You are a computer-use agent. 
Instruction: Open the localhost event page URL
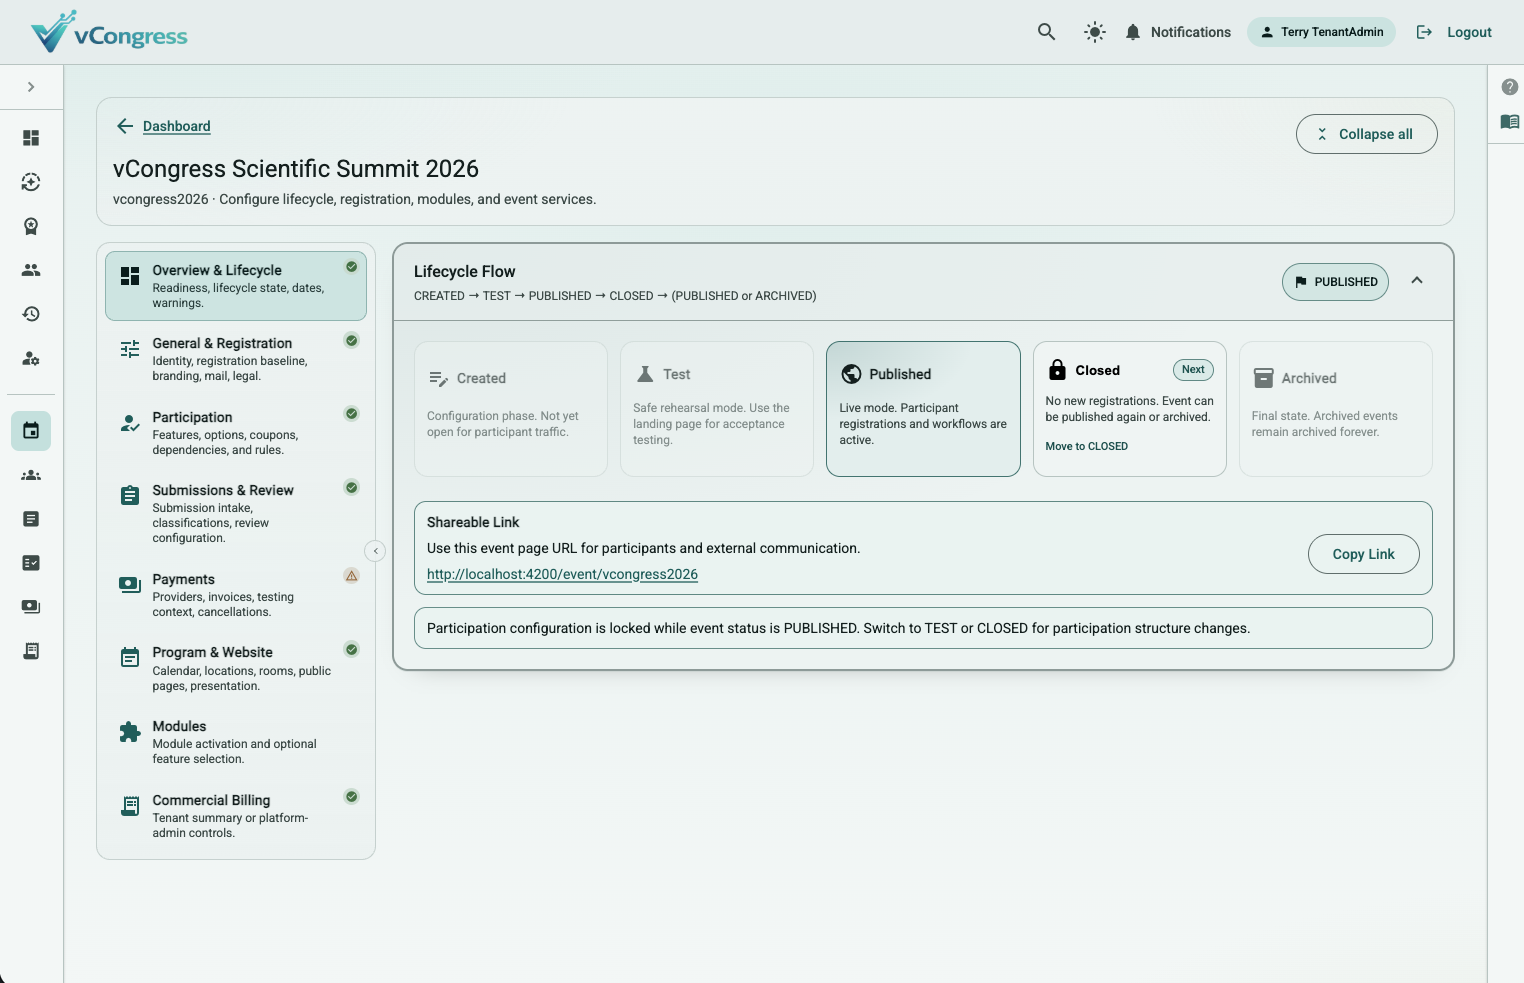[x=562, y=574]
